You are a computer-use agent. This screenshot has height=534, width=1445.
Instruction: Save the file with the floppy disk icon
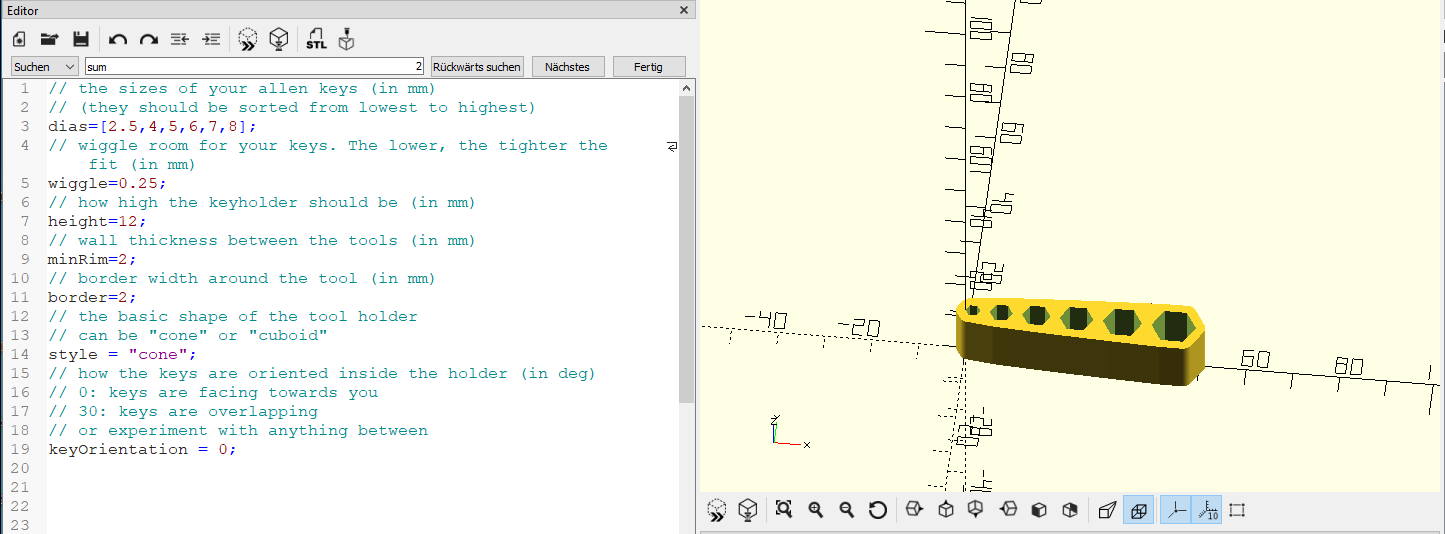point(81,40)
